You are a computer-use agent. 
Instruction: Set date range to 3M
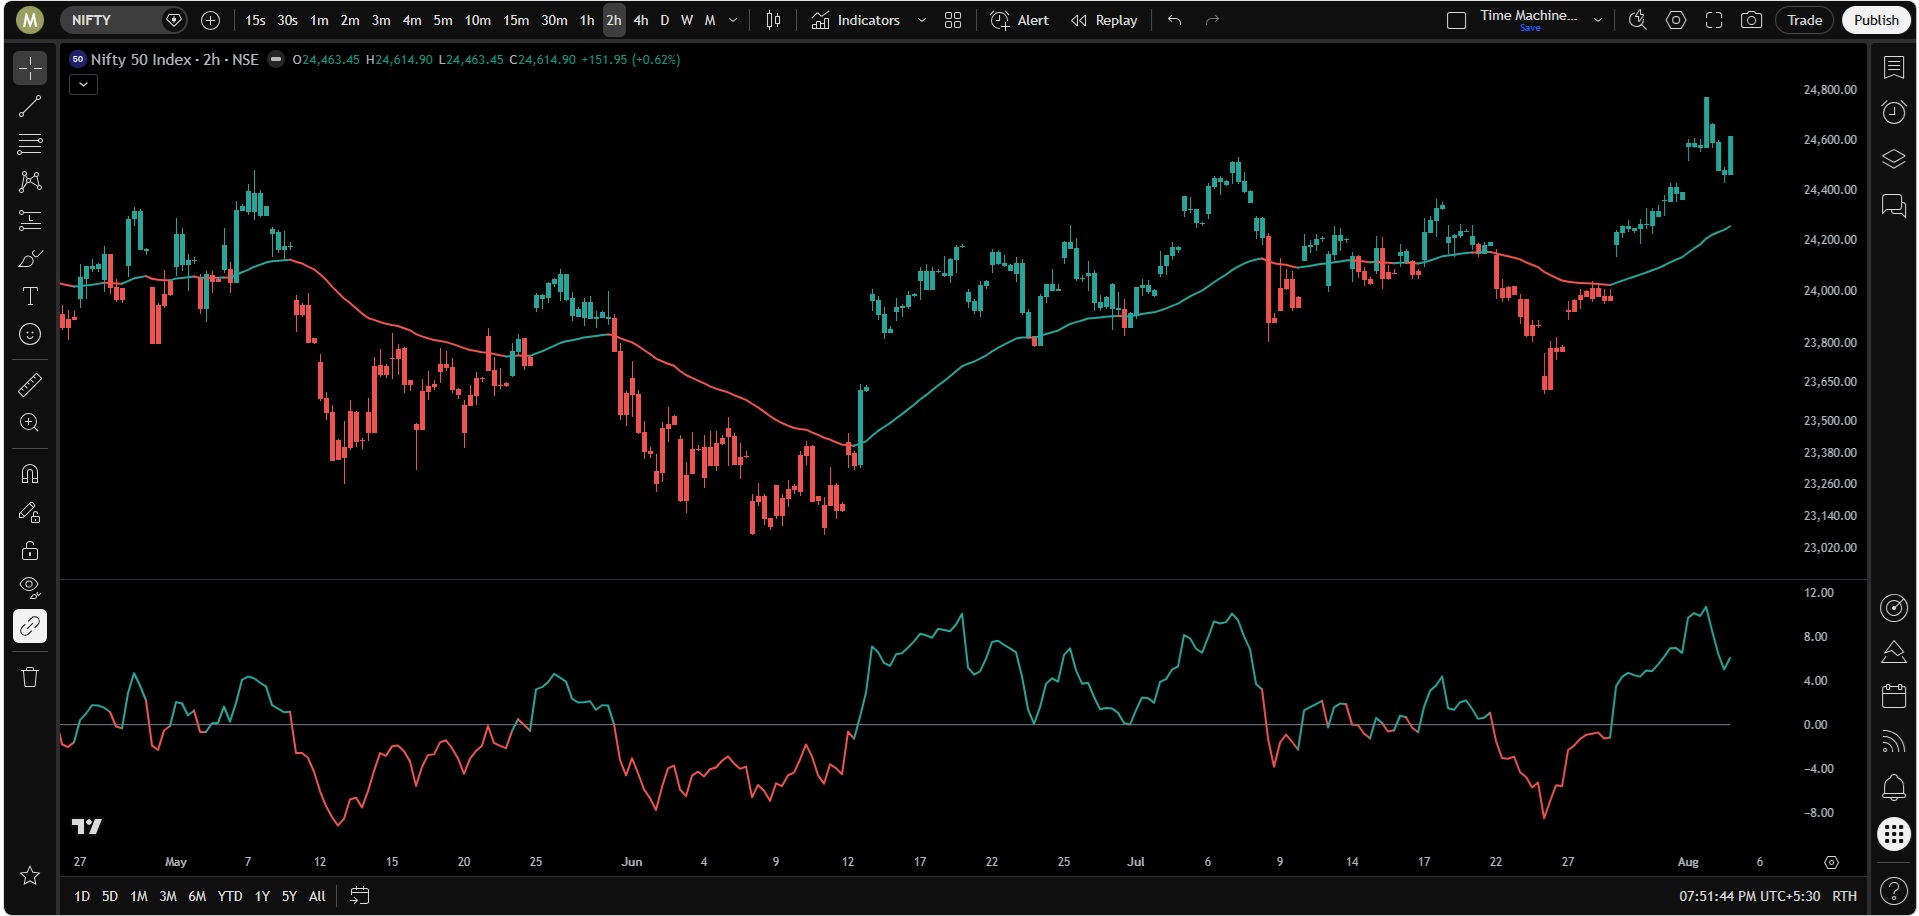[168, 896]
